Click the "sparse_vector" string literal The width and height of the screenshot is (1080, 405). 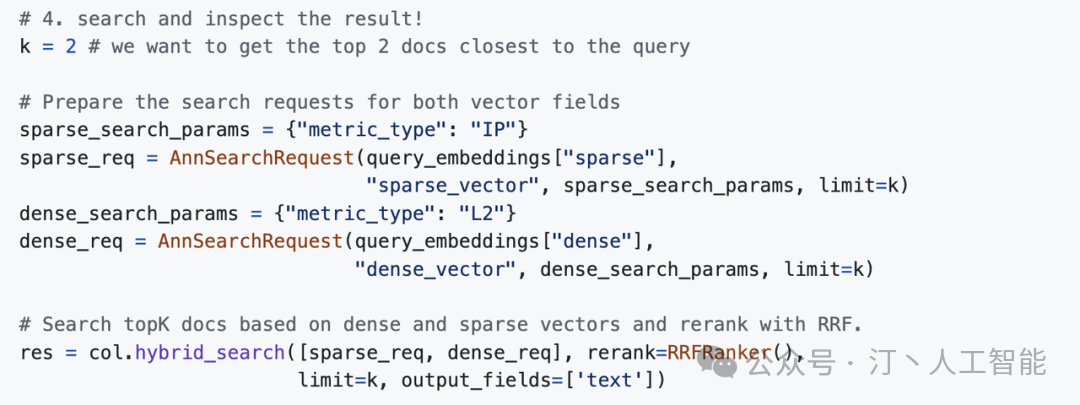click(x=453, y=185)
